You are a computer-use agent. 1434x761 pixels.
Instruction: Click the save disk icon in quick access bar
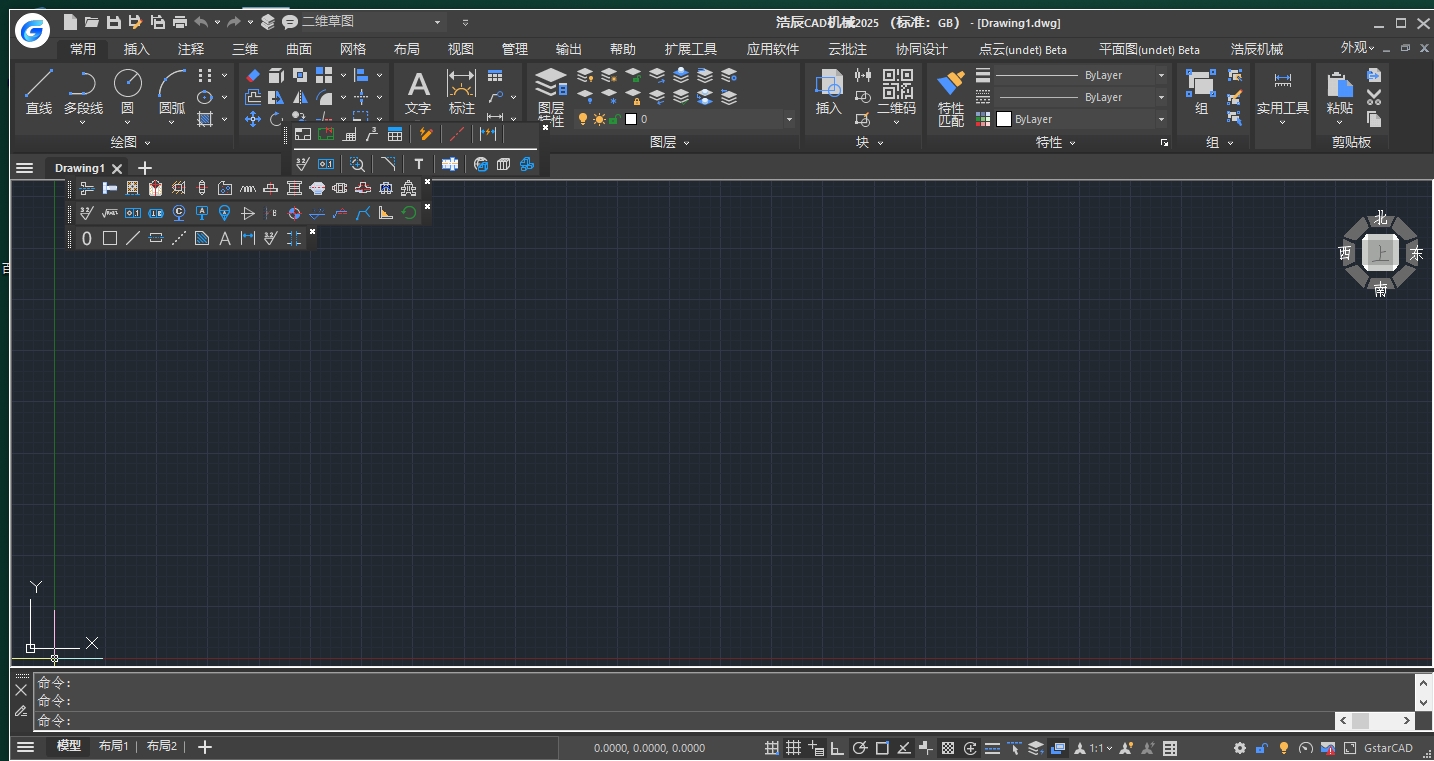point(114,22)
